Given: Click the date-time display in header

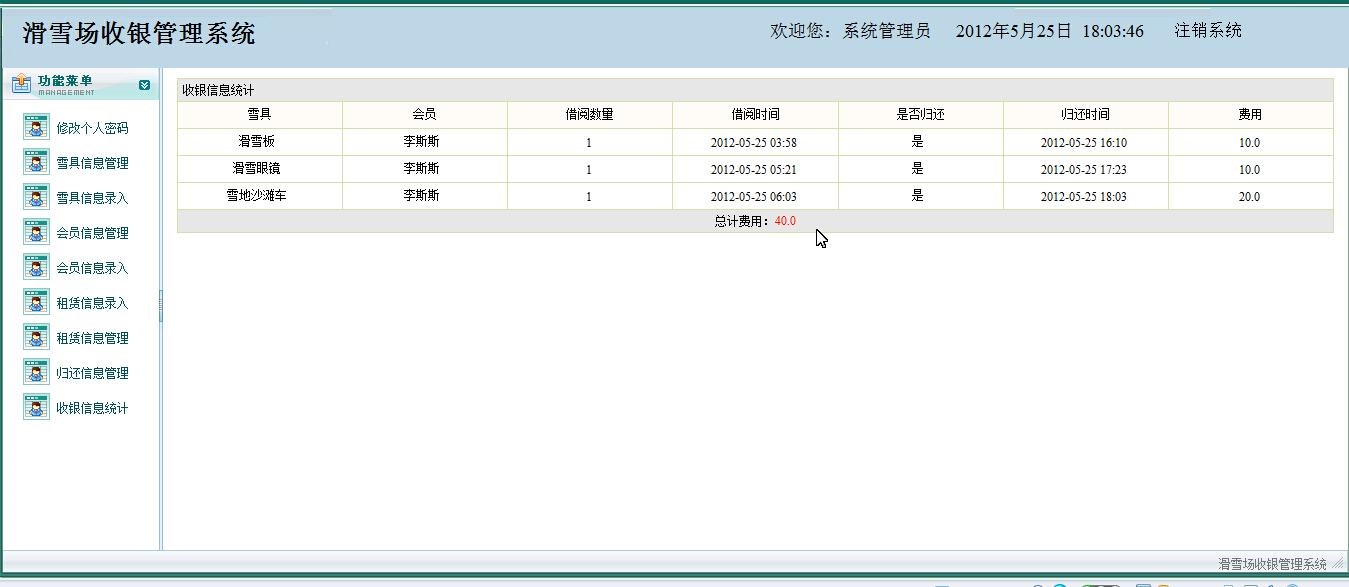Looking at the screenshot, I should [1050, 31].
